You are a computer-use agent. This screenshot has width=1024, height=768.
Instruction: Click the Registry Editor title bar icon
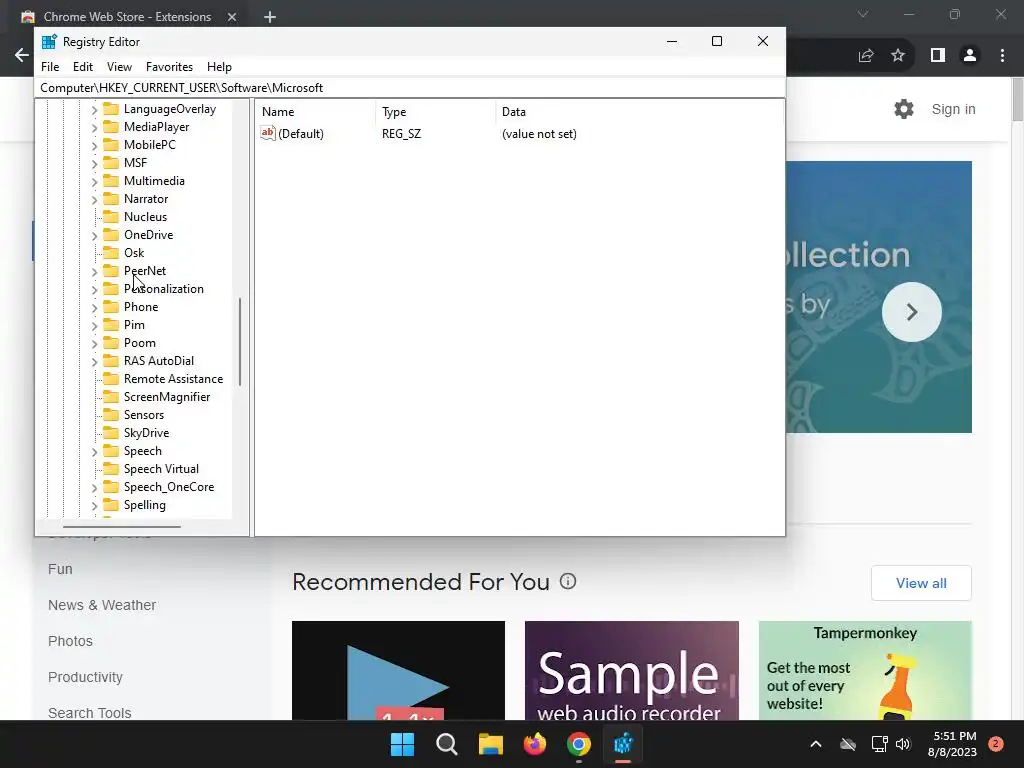pyautogui.click(x=49, y=42)
